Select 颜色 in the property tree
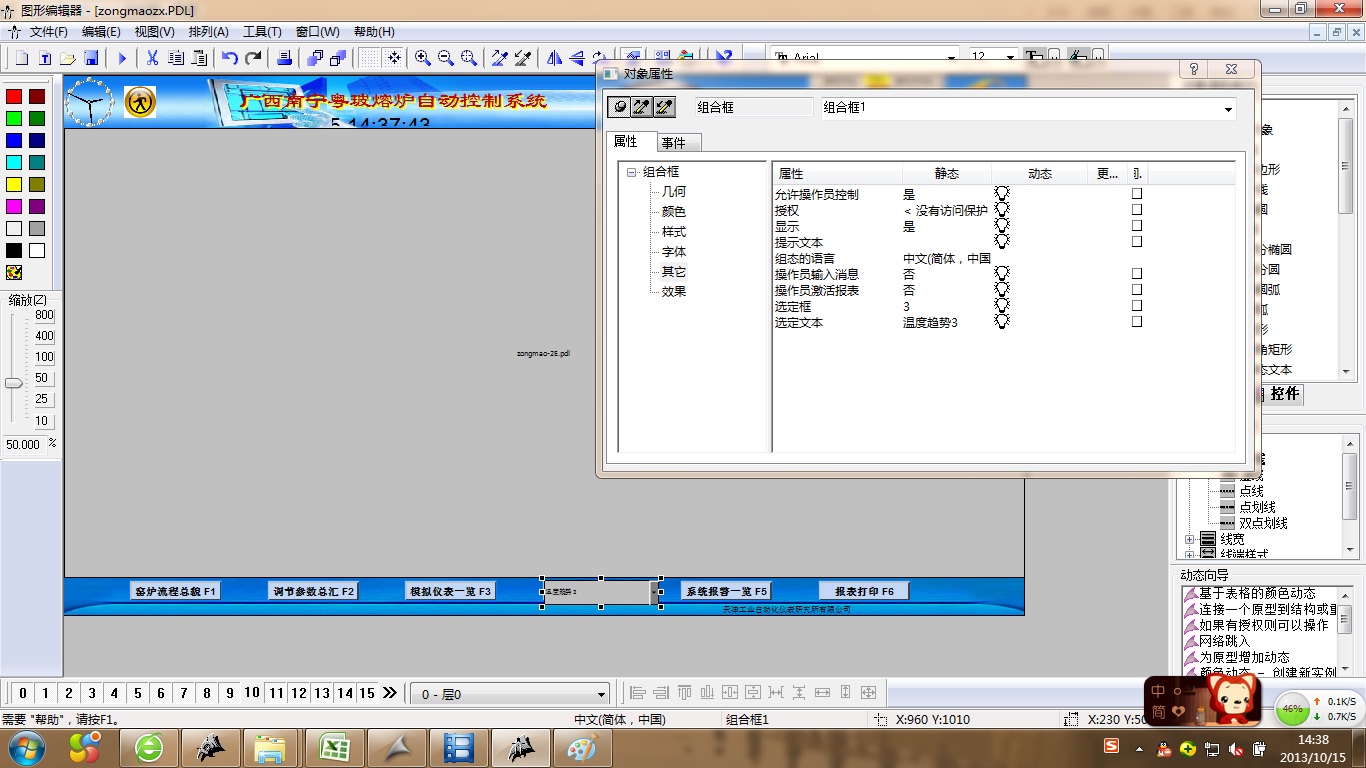Image resolution: width=1366 pixels, height=768 pixels. [x=674, y=211]
